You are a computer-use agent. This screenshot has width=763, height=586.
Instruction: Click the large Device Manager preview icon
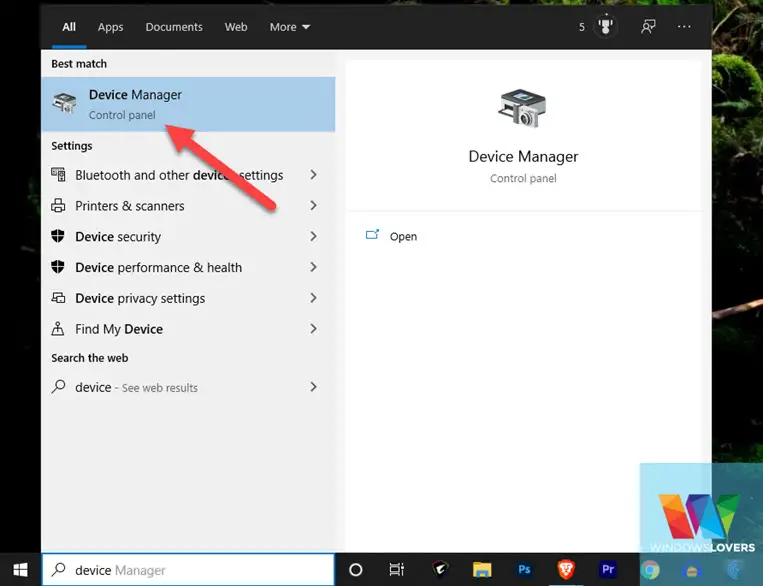[523, 109]
